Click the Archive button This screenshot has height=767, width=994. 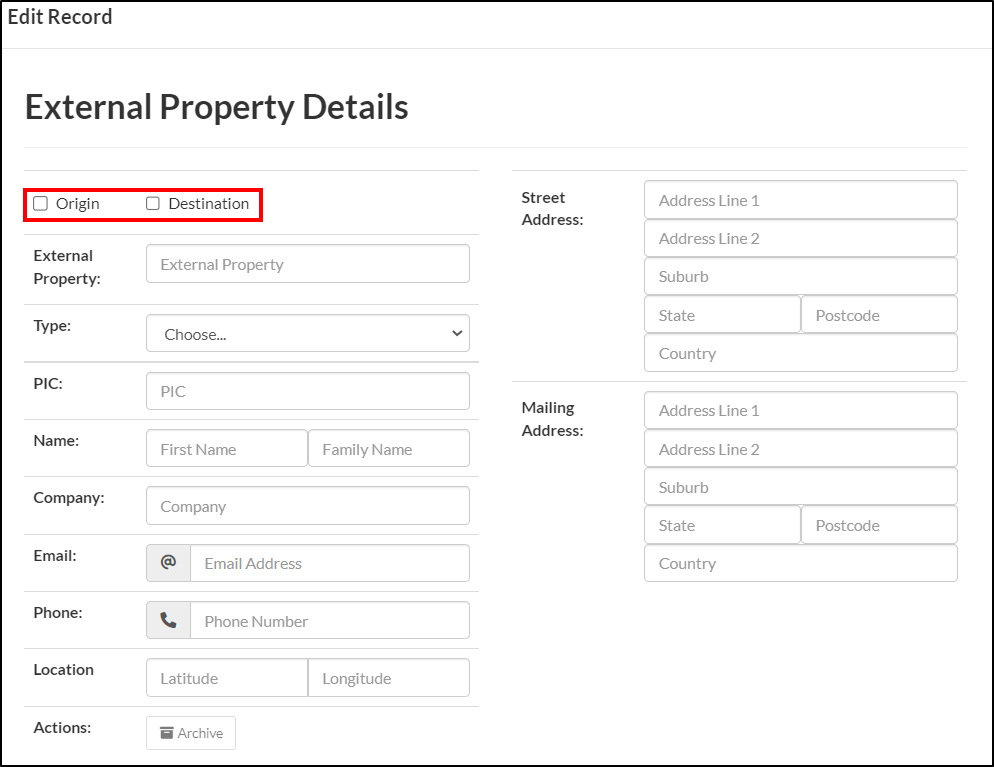[190, 733]
